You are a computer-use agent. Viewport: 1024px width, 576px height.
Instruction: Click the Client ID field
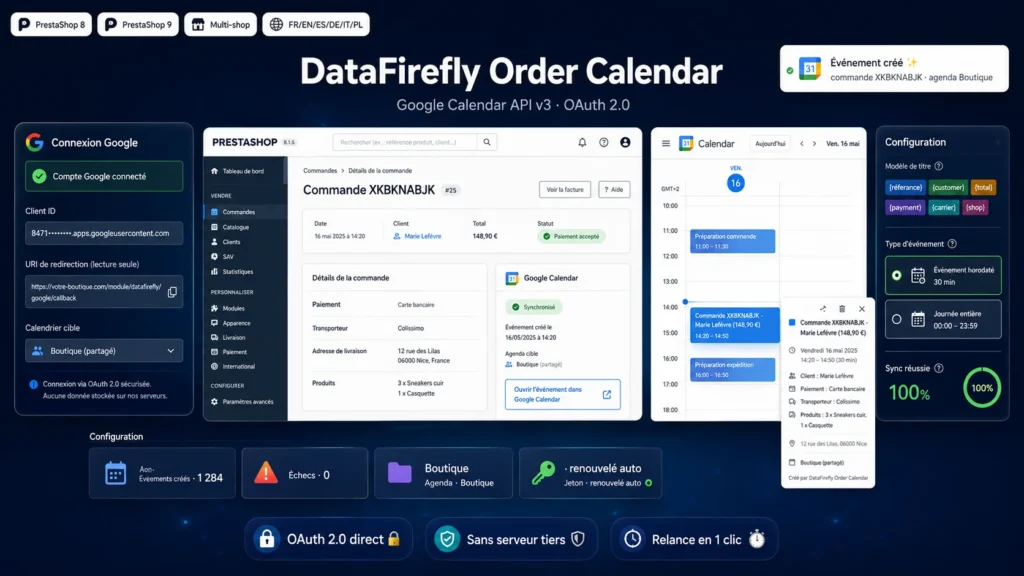pos(104,233)
